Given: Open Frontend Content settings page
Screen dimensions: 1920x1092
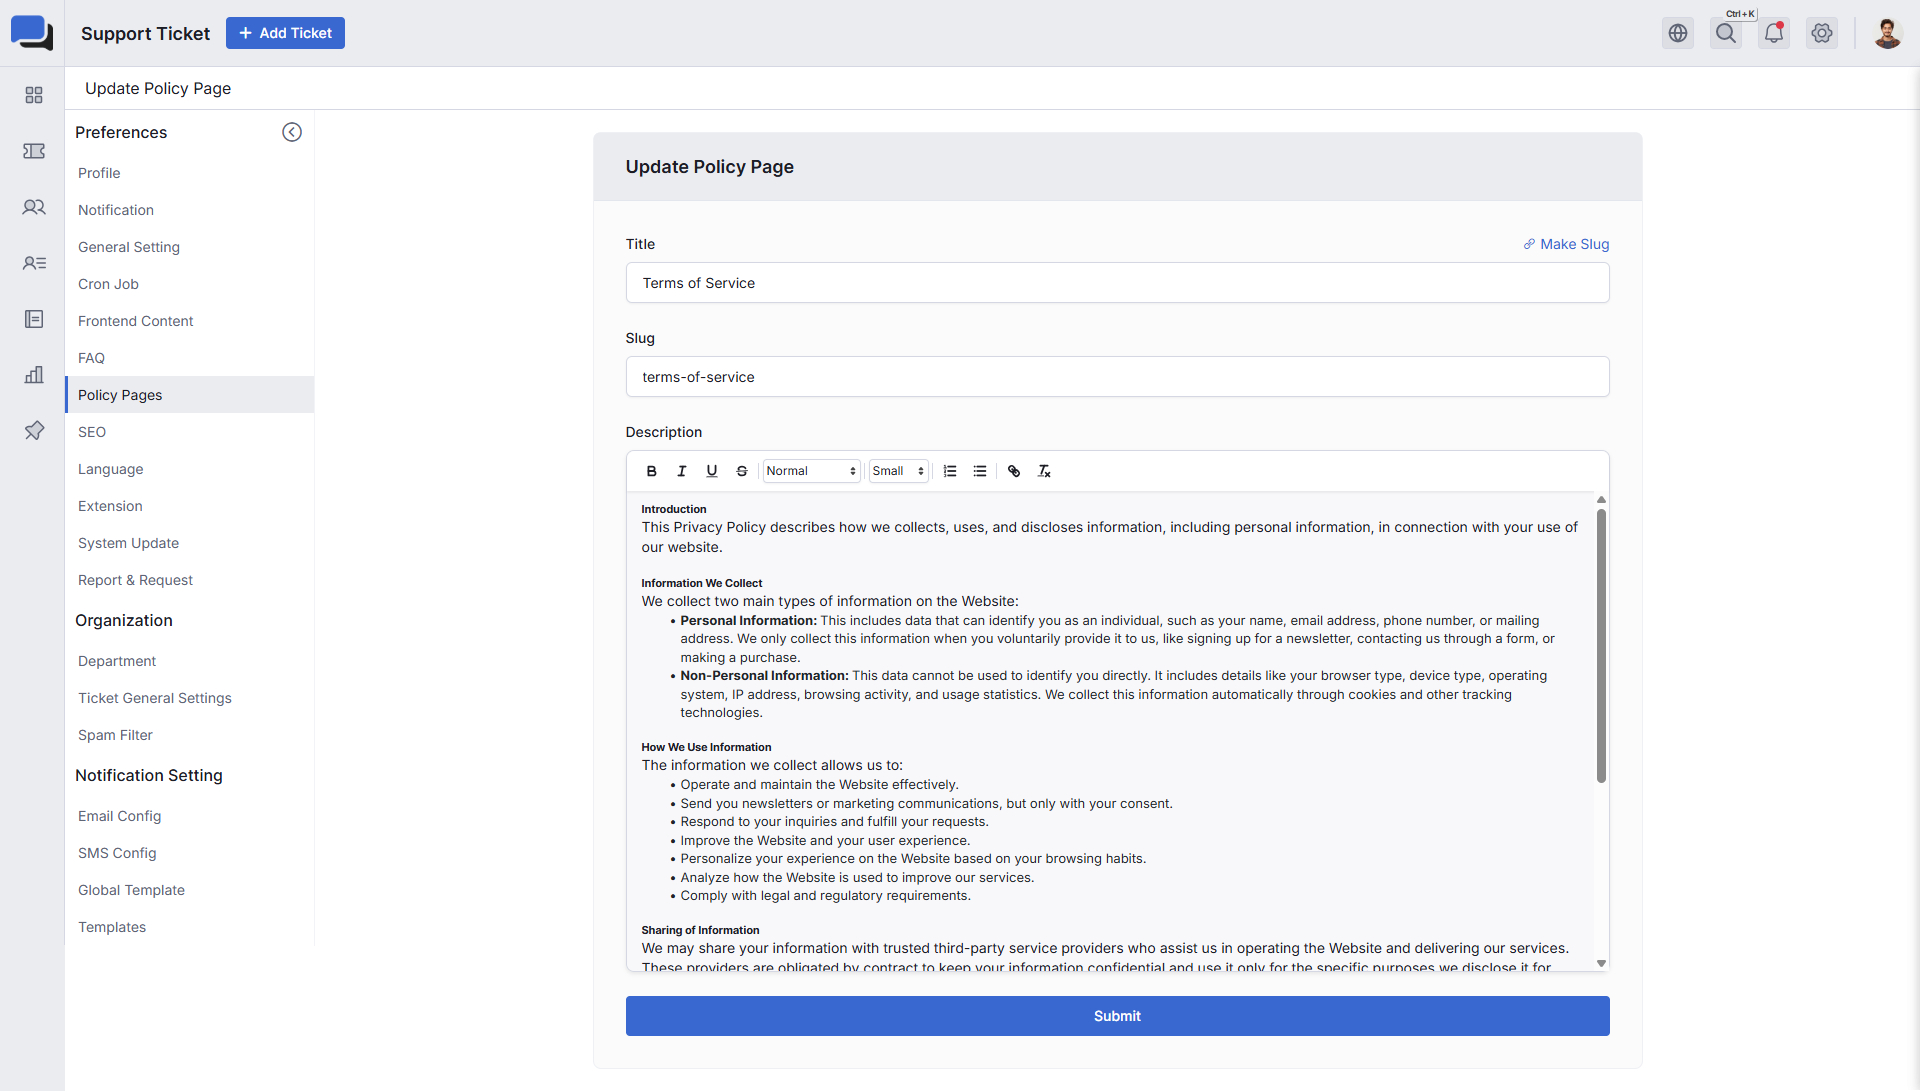Looking at the screenshot, I should 136,321.
